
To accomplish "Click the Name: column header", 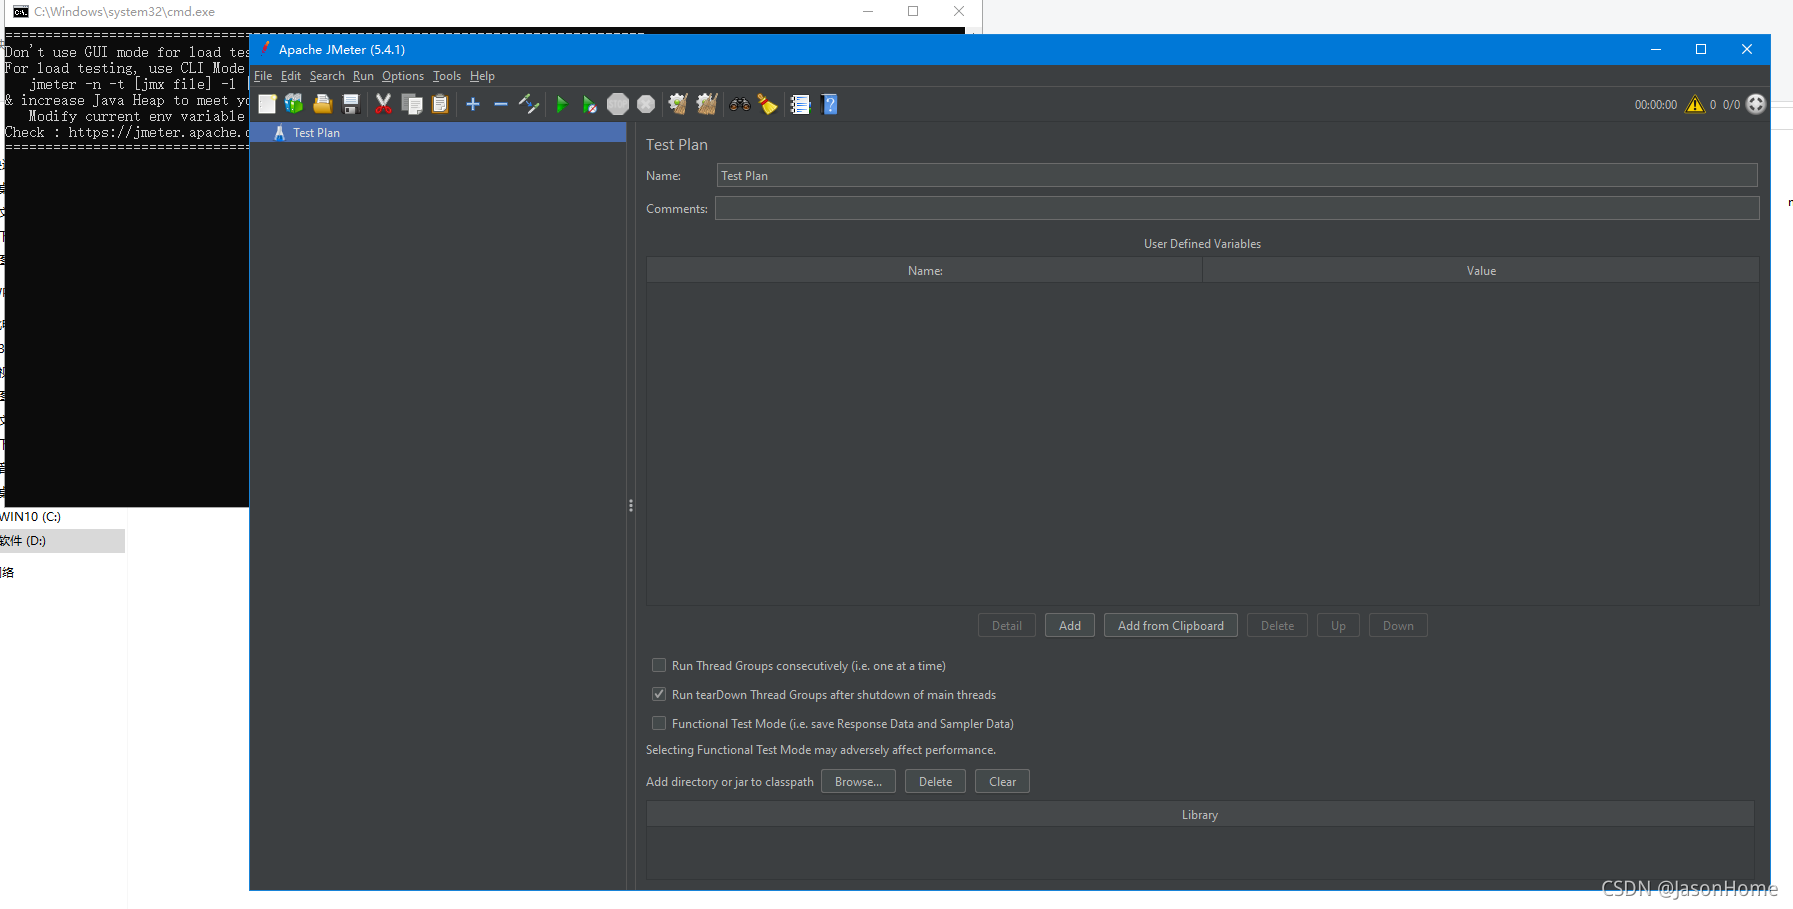I will point(925,271).
